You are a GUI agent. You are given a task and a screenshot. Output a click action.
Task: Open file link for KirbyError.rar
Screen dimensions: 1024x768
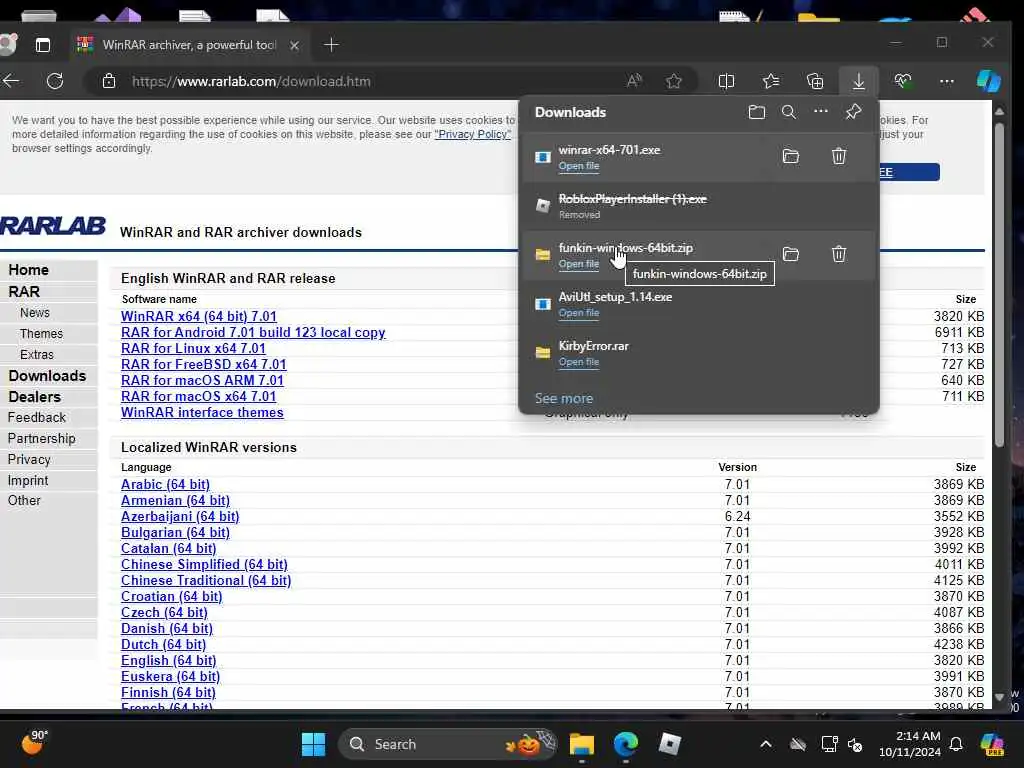pos(579,362)
